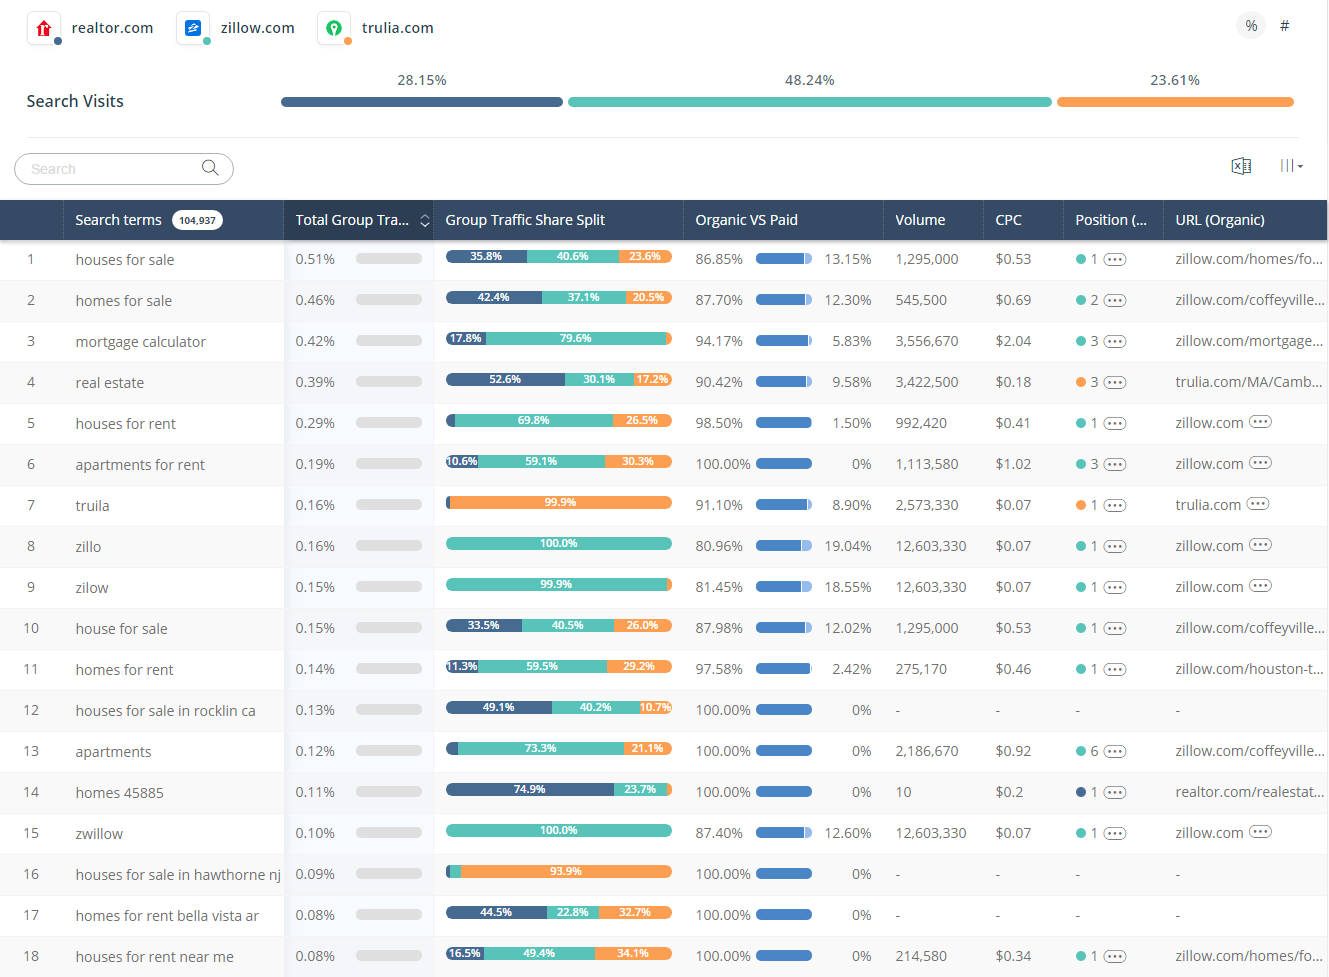Click the Export to Excel icon

(x=1241, y=166)
